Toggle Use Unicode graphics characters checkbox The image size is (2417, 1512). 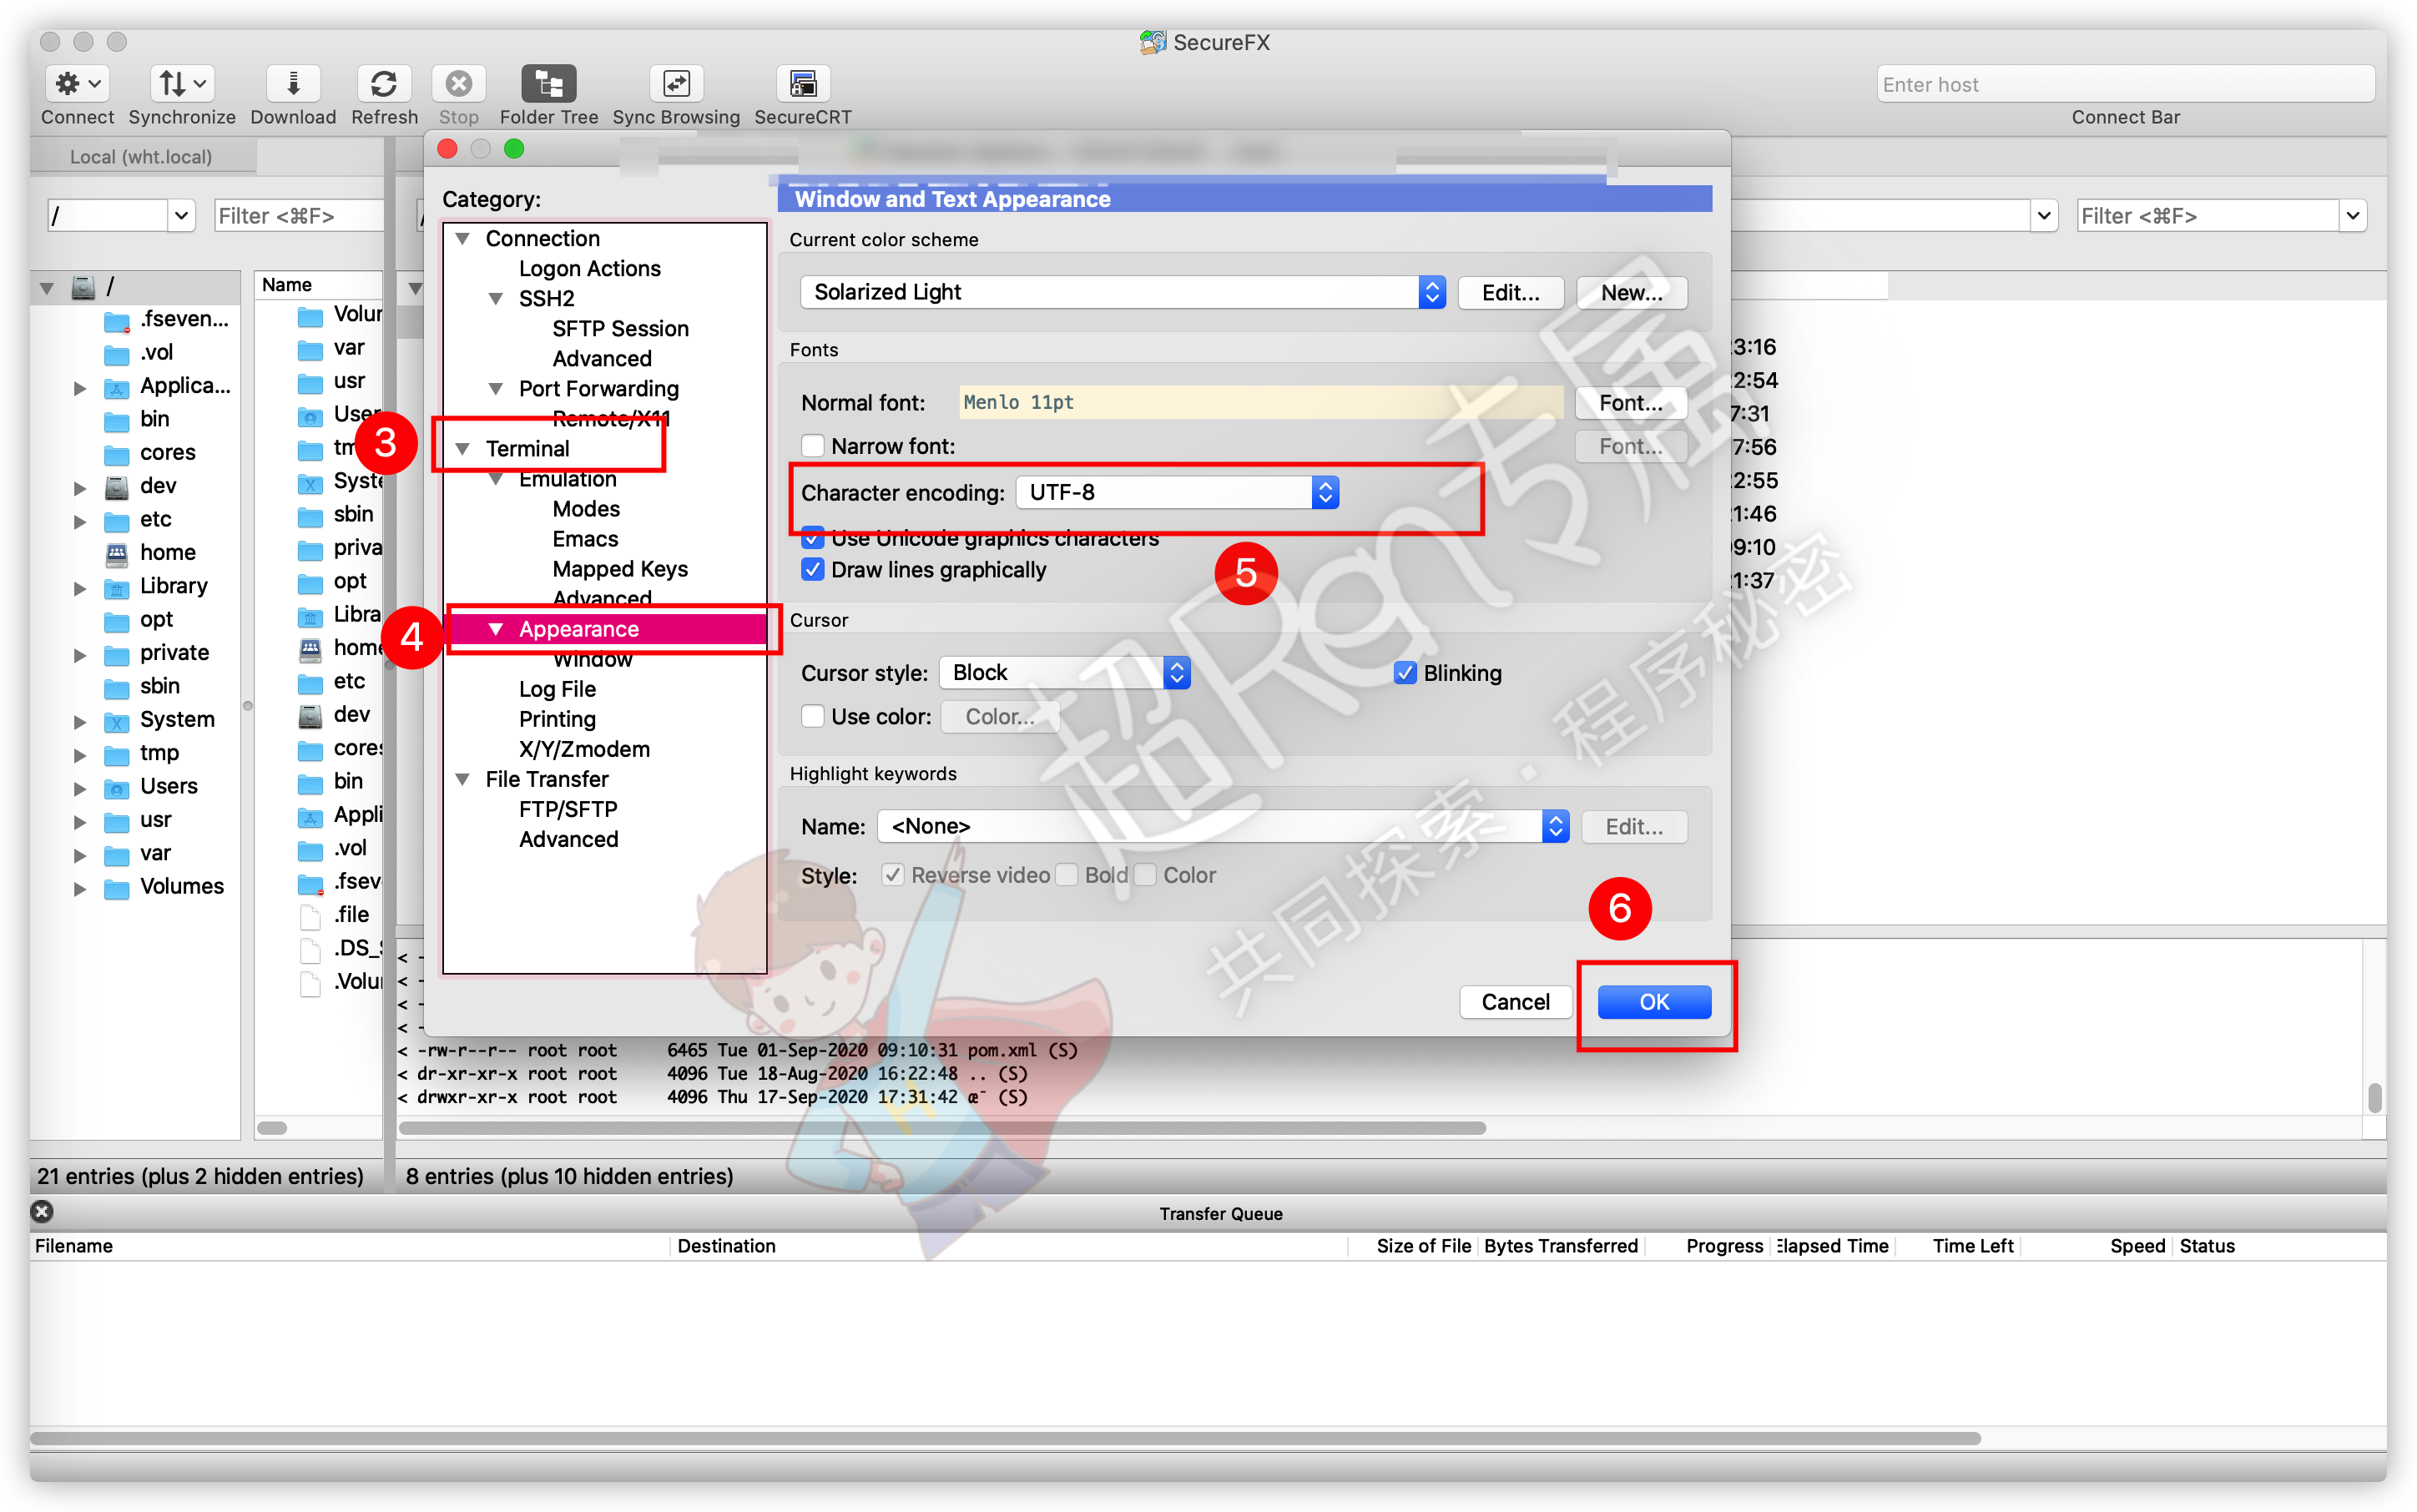(x=813, y=538)
